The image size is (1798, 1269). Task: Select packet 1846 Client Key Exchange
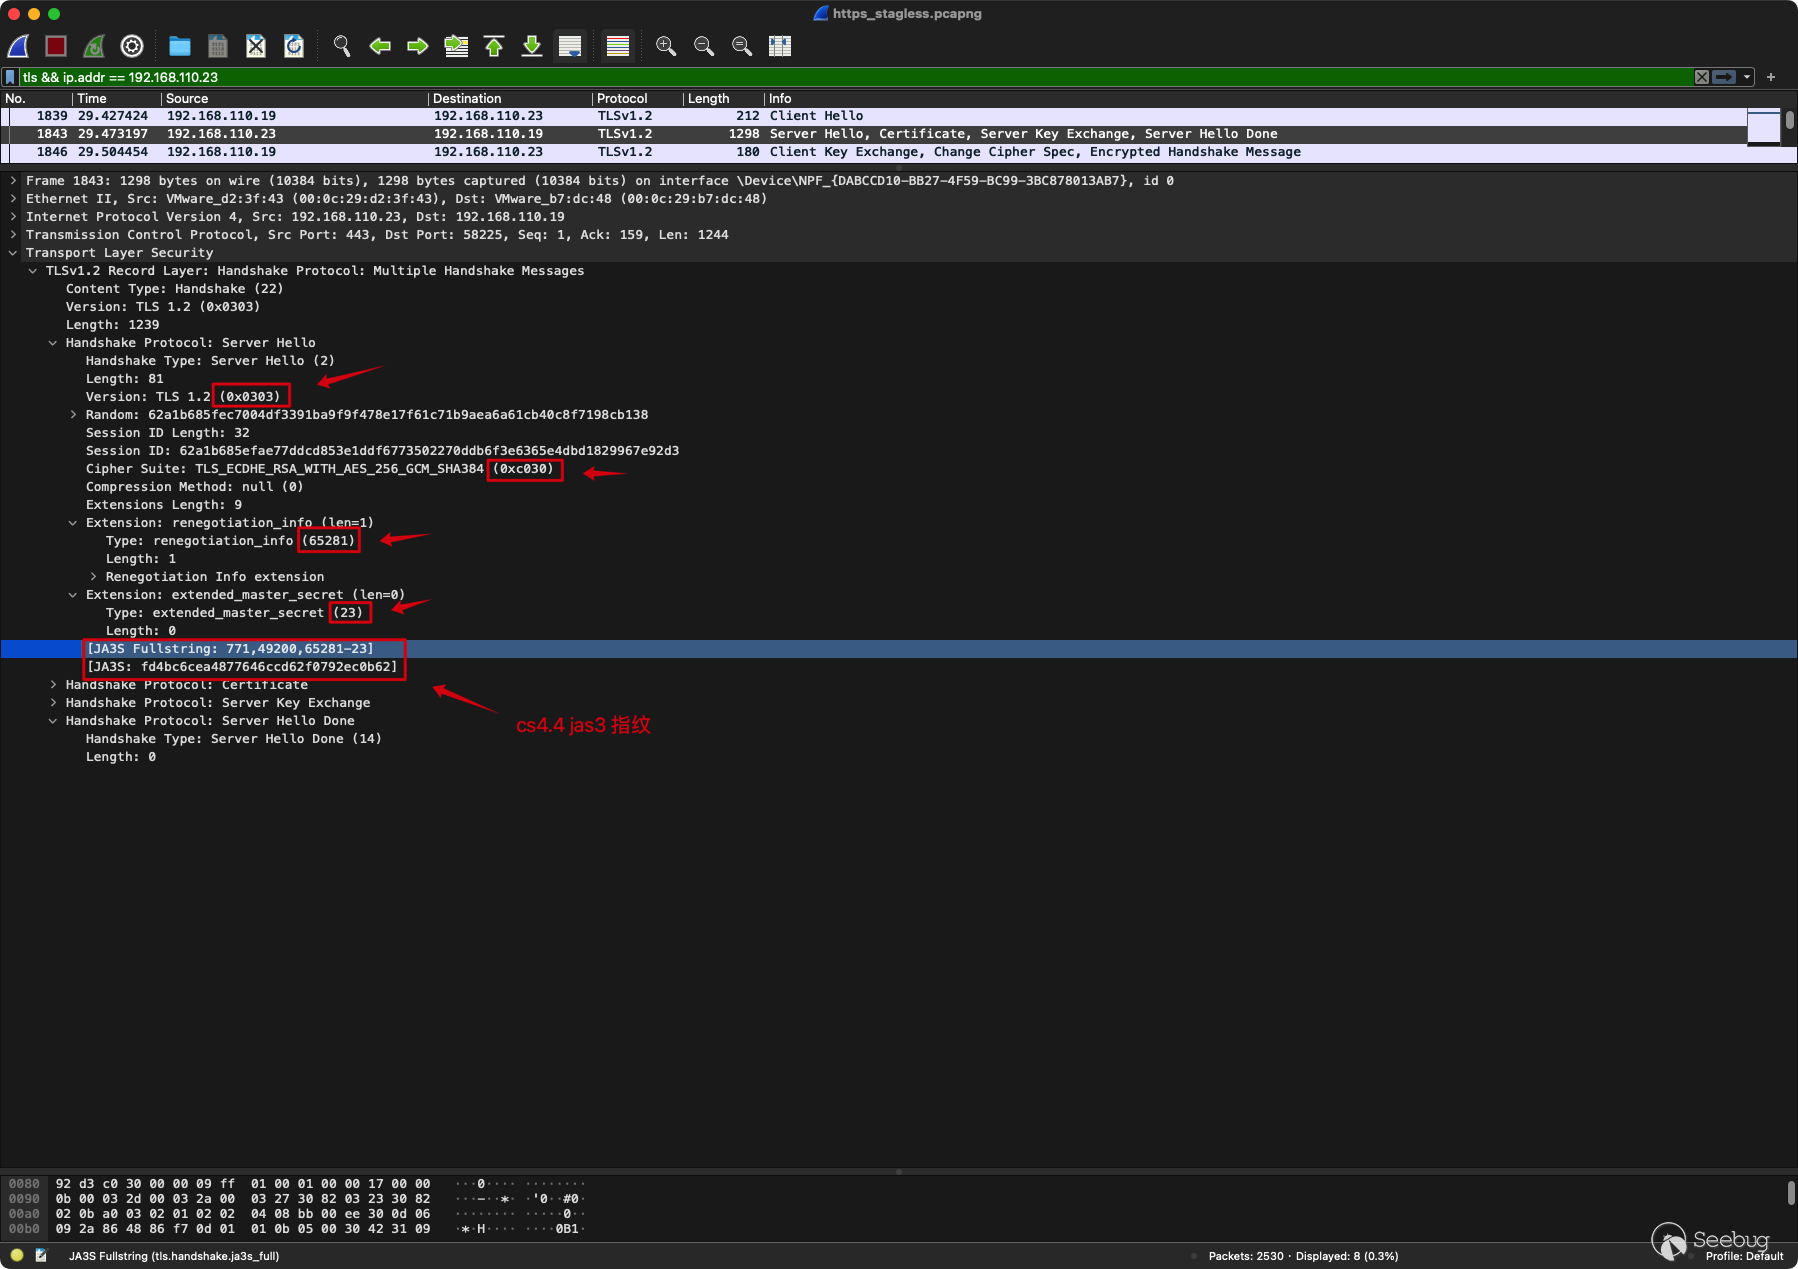coord(873,152)
